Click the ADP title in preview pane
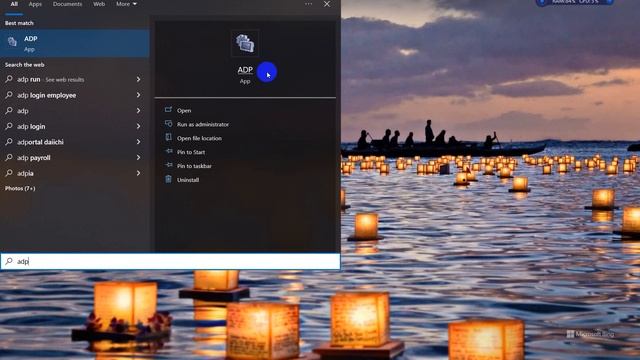Image resolution: width=640 pixels, height=360 pixels. click(245, 70)
